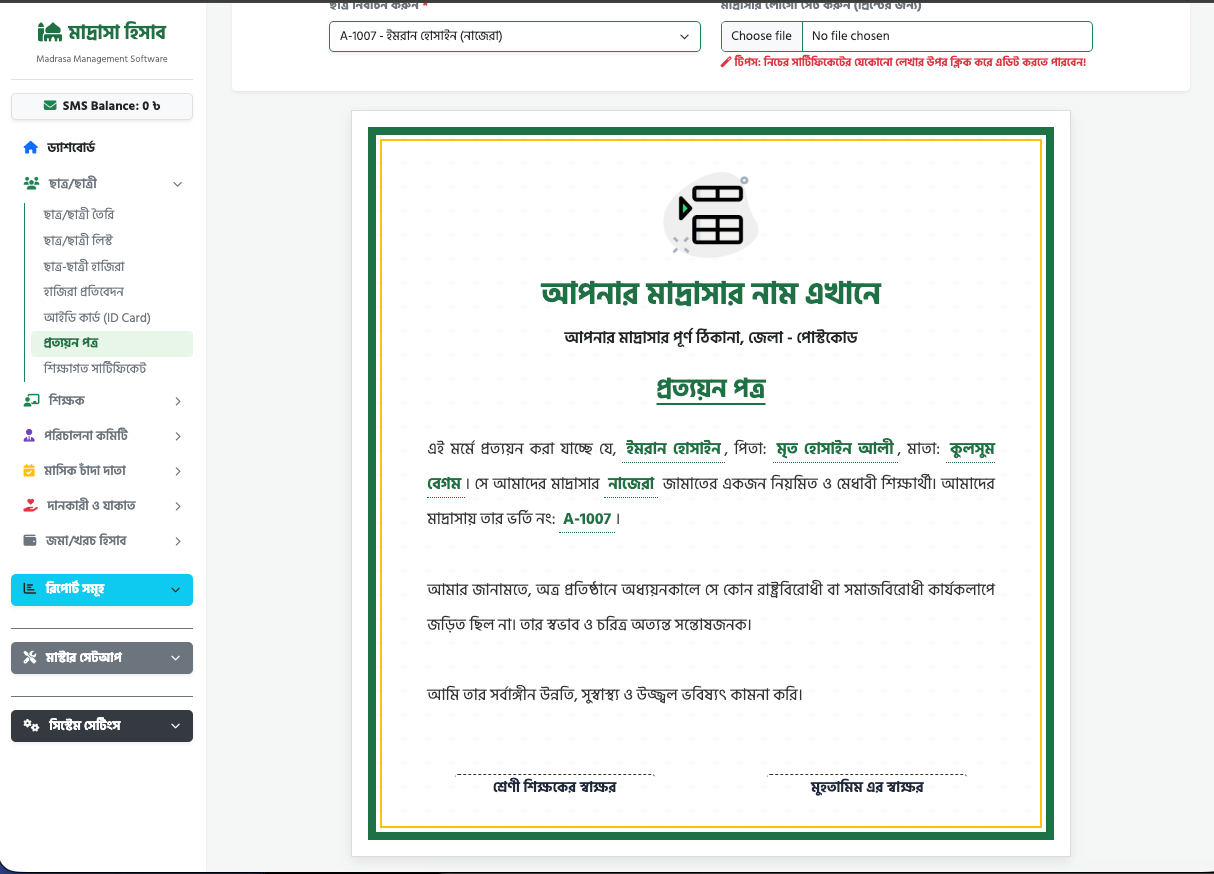Screen dimensions: 1214x874
Task: Expand the মাষ্টার সেটআপ dropdown arrow
Action: (175, 658)
